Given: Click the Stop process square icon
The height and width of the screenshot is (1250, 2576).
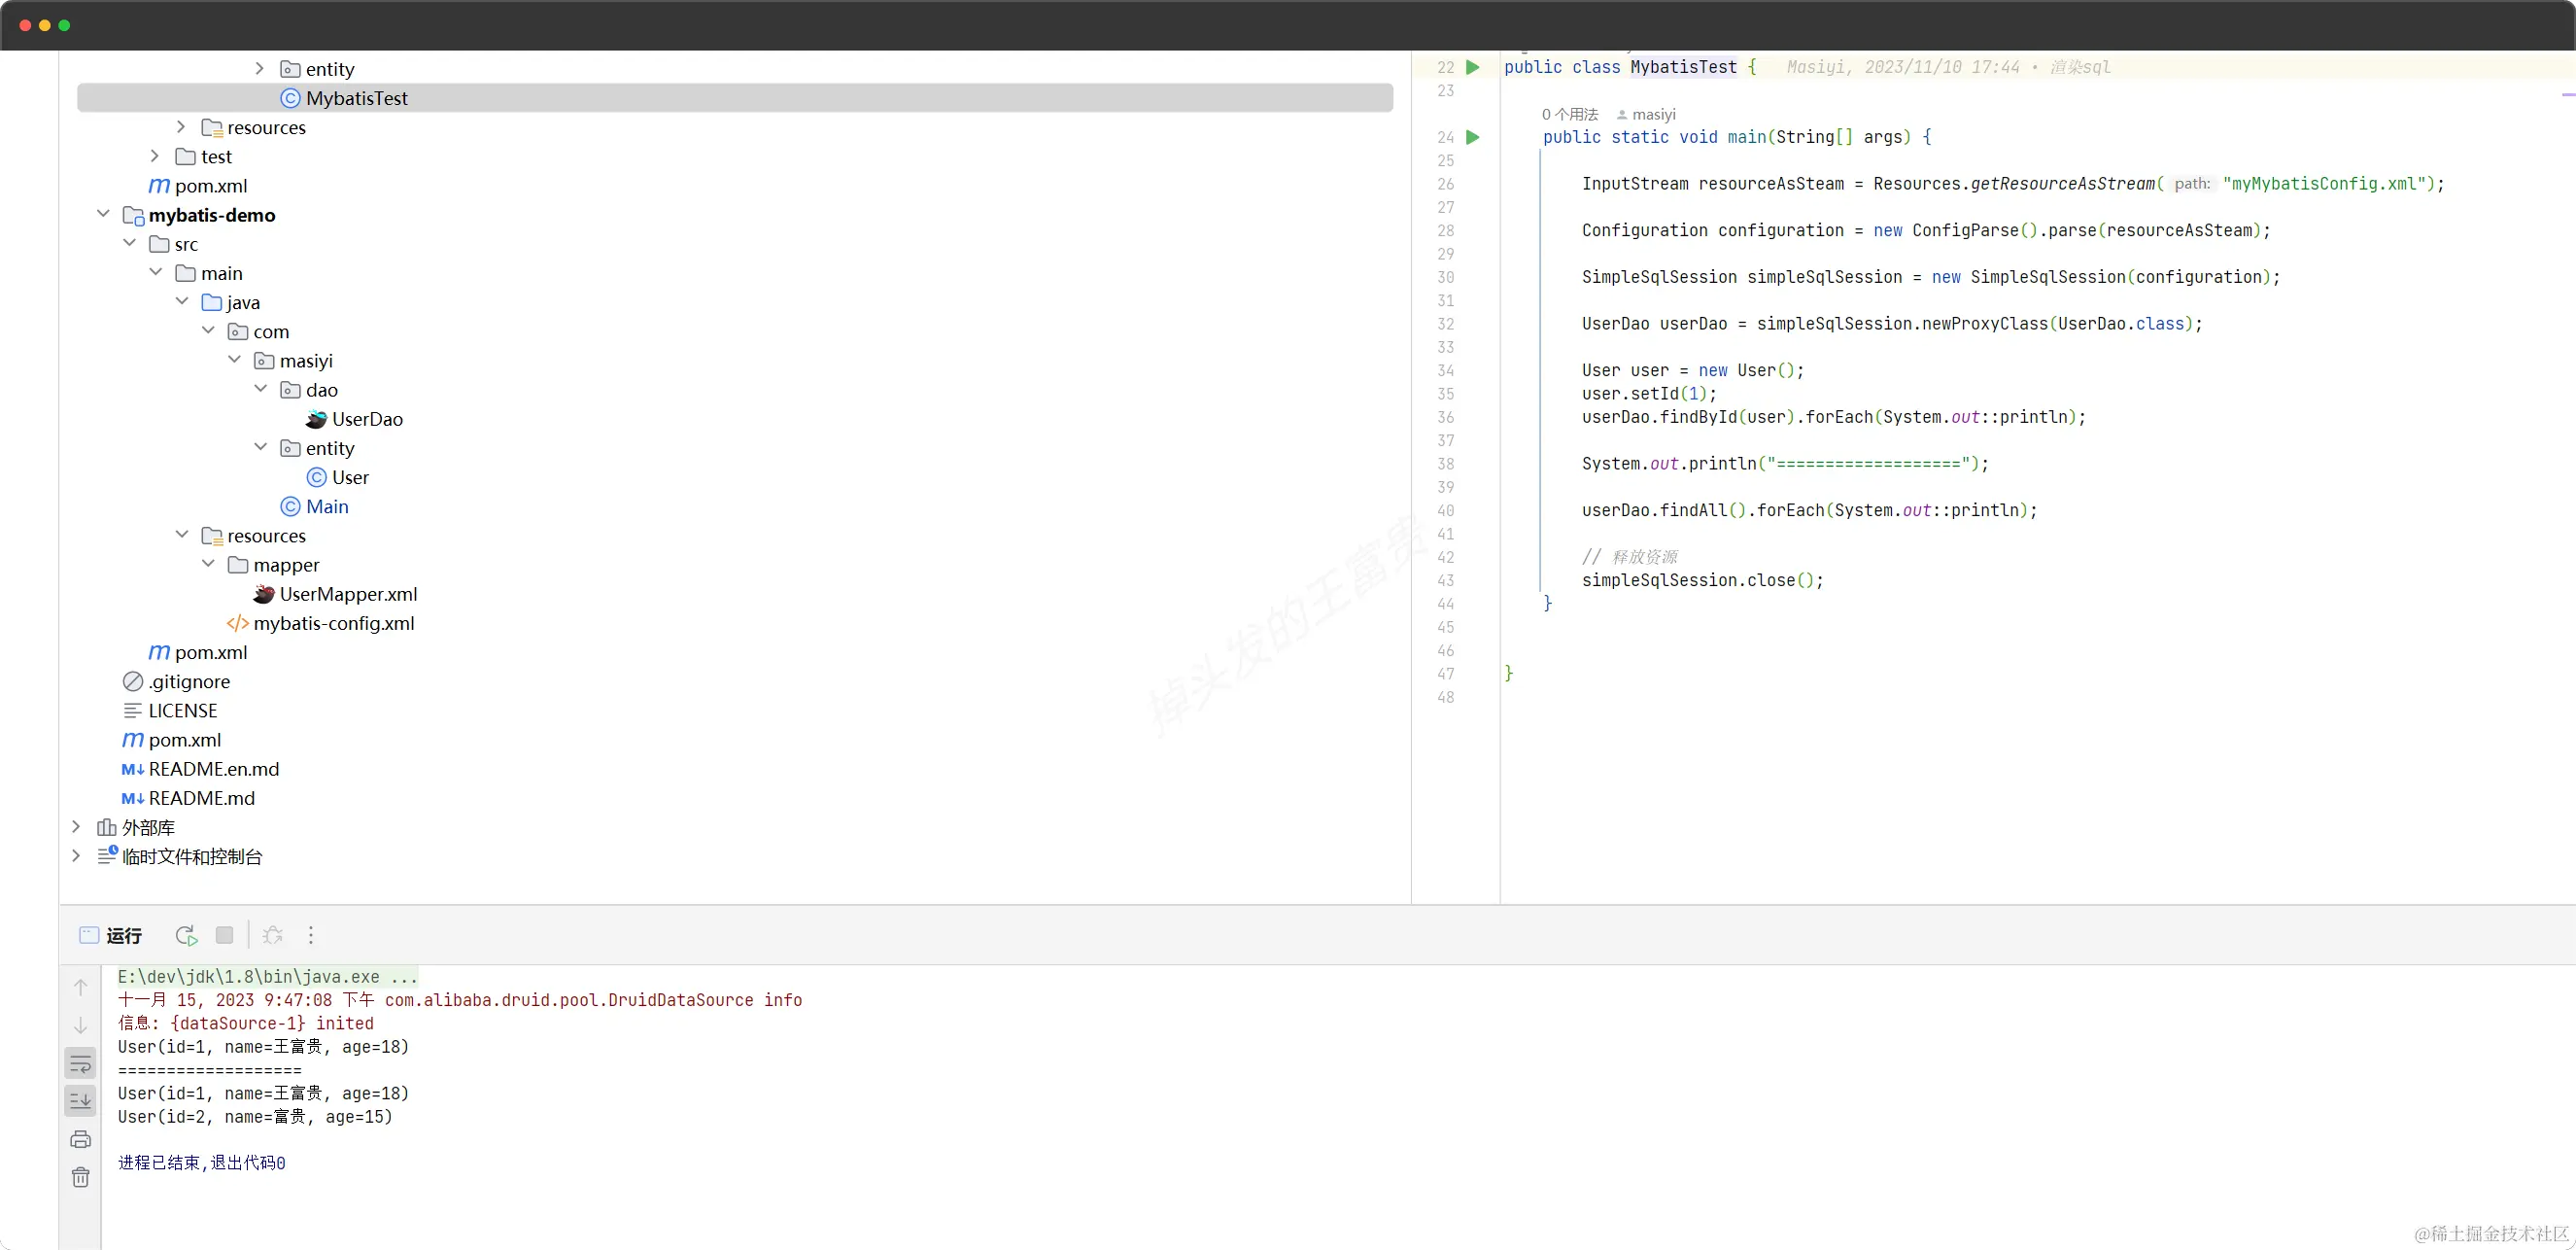Looking at the screenshot, I should 225,935.
